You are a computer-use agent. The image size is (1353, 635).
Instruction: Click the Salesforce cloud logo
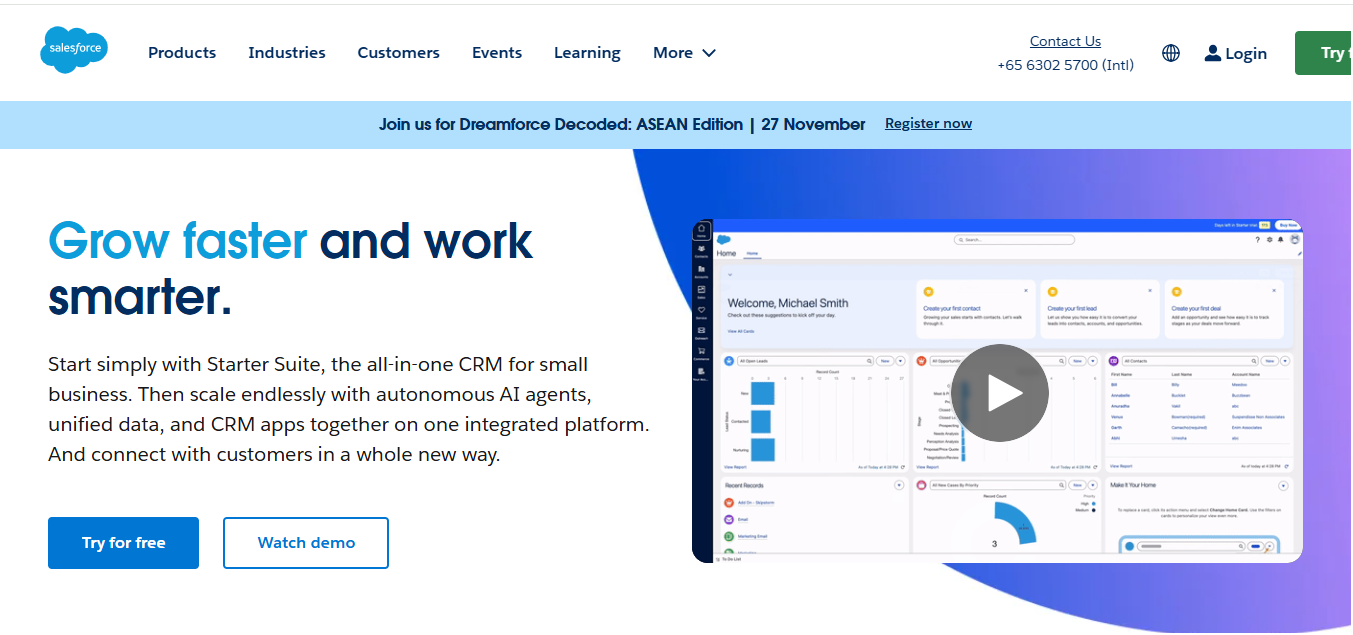click(x=73, y=49)
